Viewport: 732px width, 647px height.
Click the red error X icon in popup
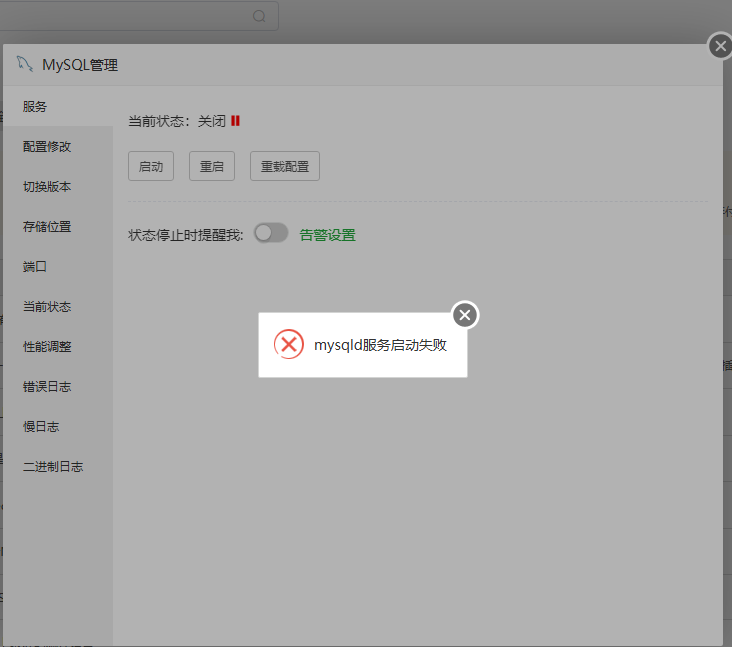(x=289, y=345)
